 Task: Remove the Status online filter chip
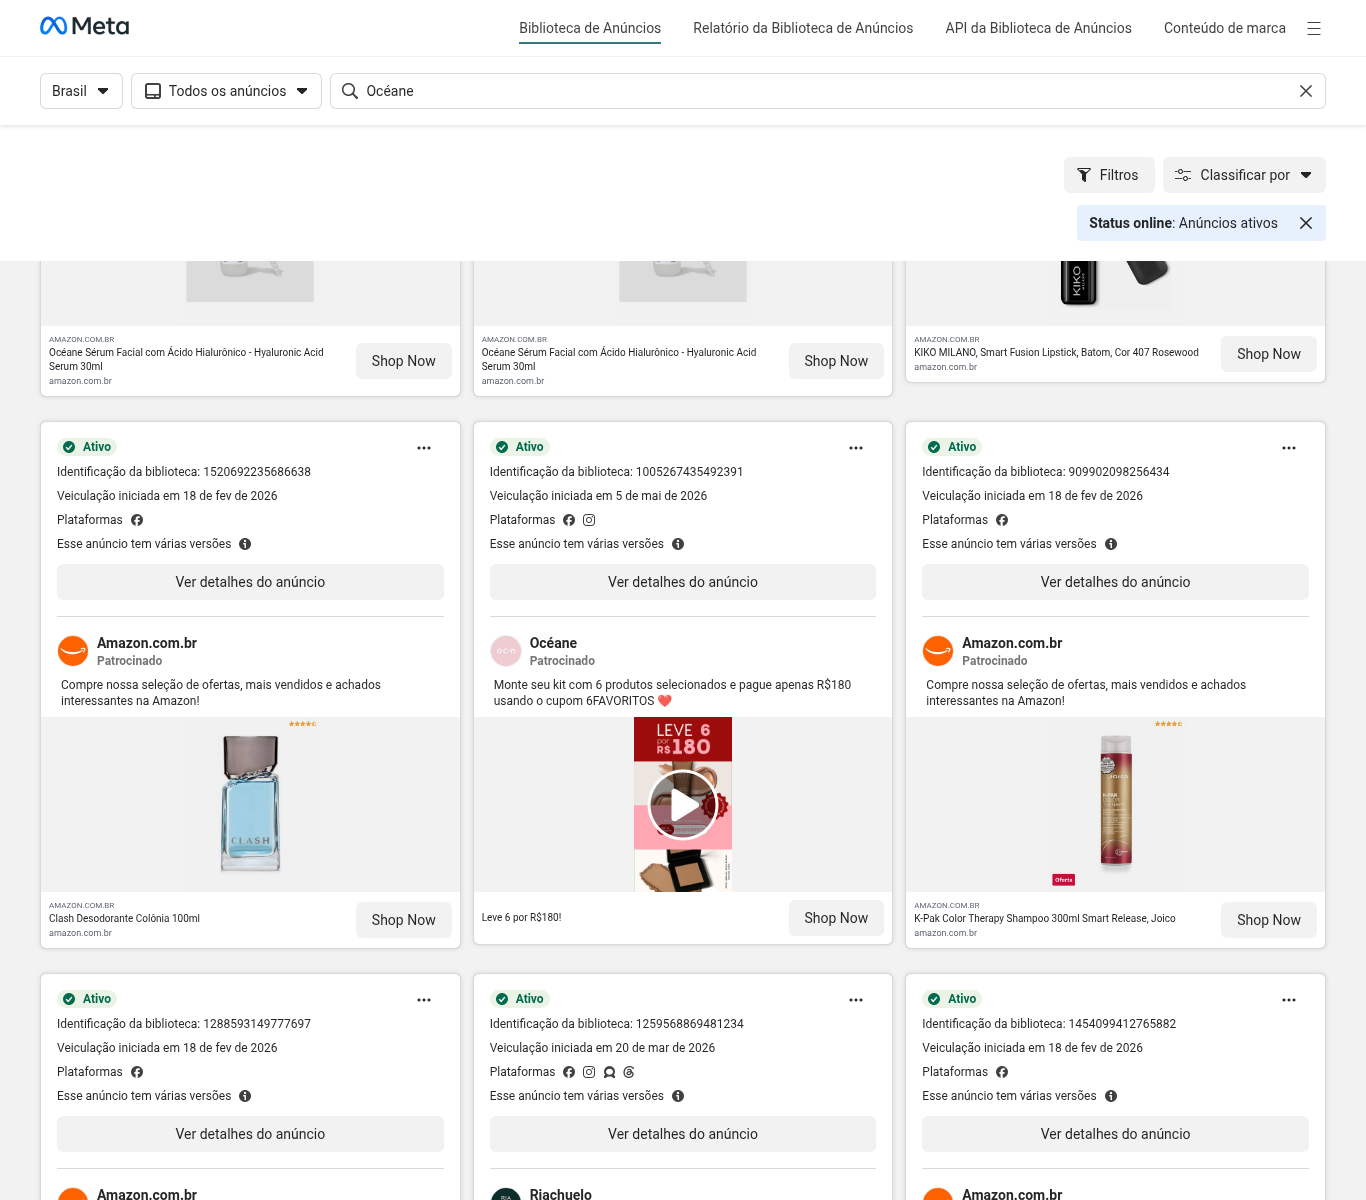coord(1306,223)
